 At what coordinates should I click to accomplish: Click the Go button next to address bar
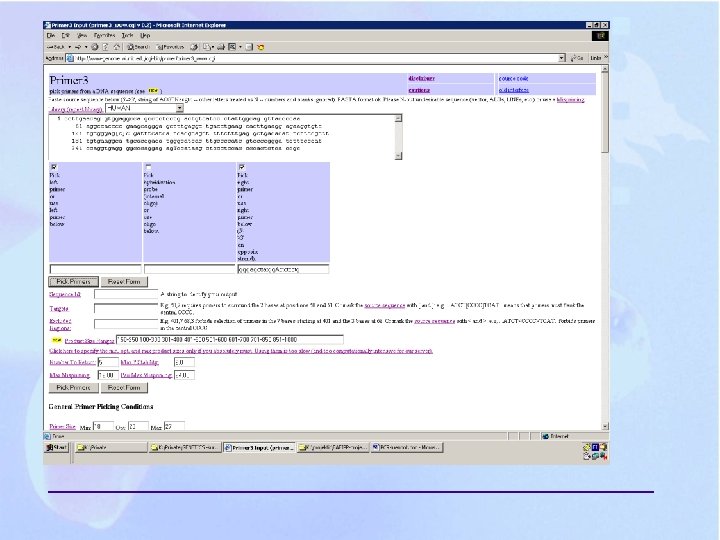[x=577, y=58]
